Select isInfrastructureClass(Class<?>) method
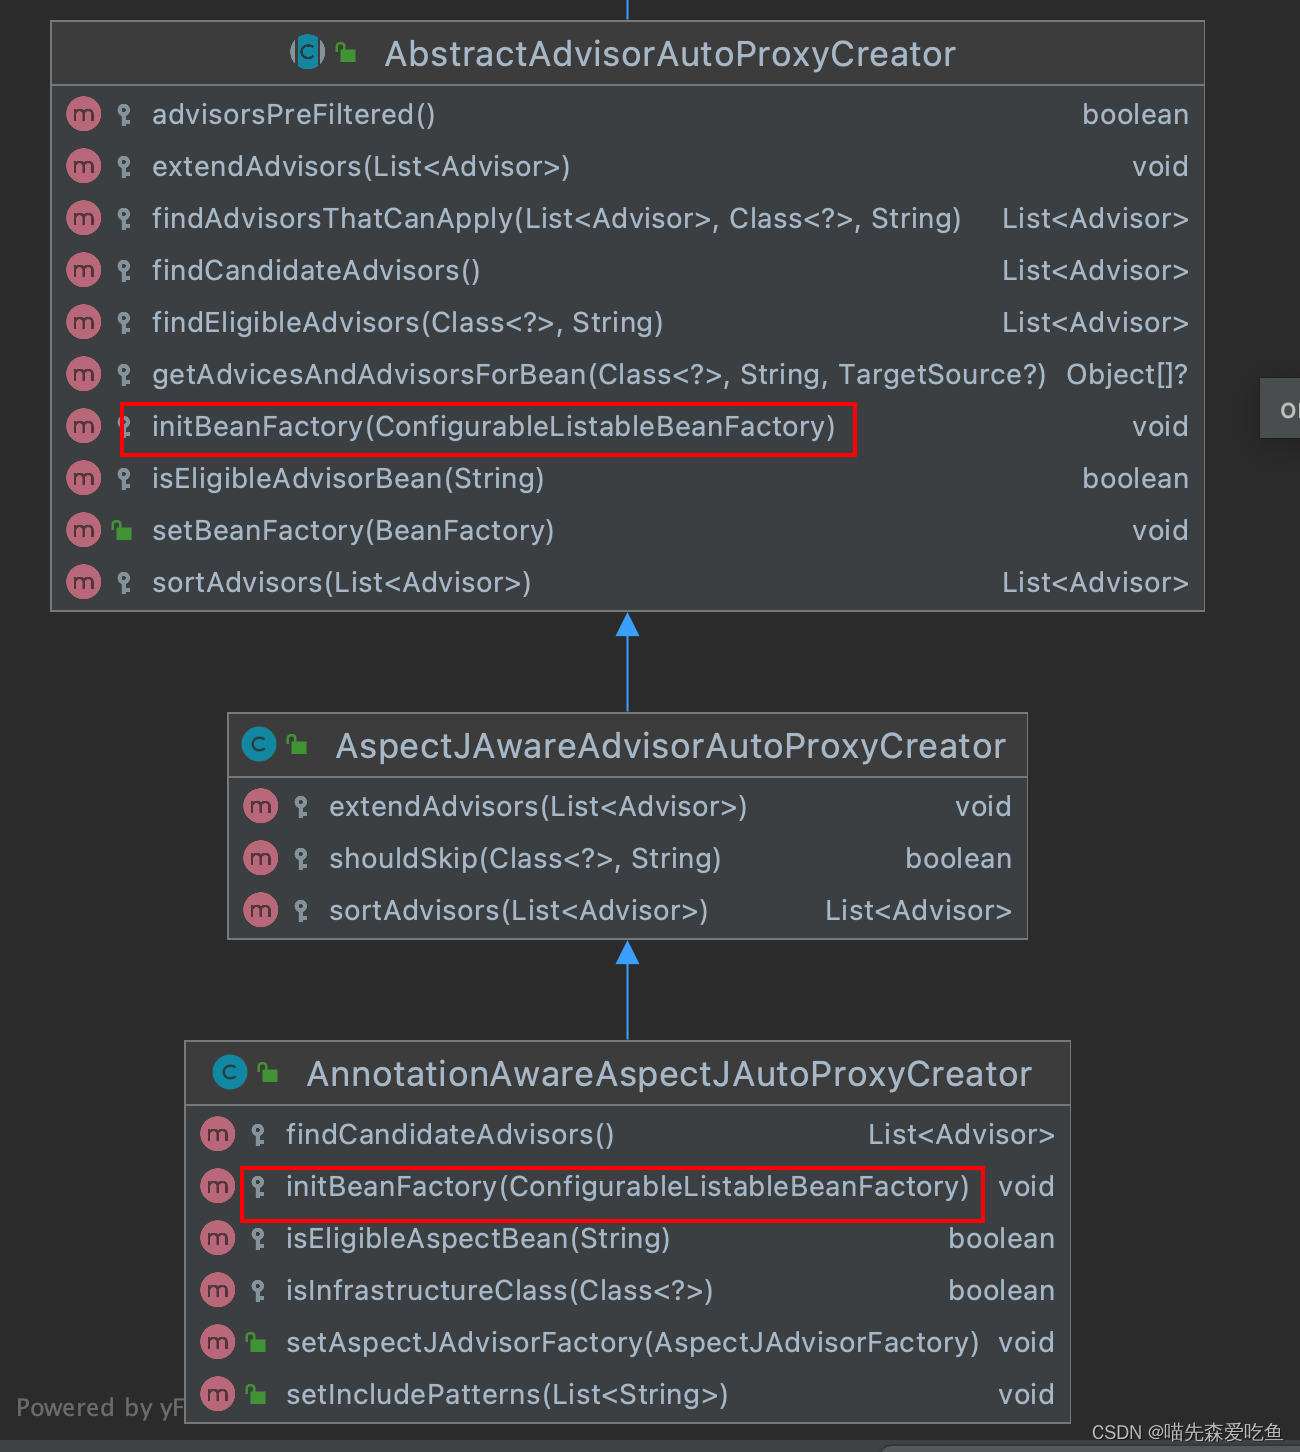The height and width of the screenshot is (1452, 1300). 499,1290
